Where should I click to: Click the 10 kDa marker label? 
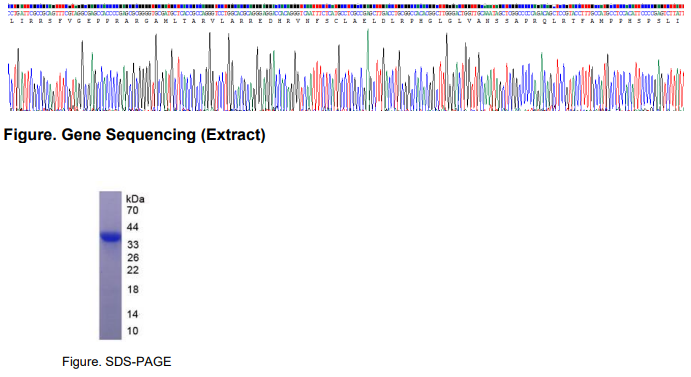(133, 331)
